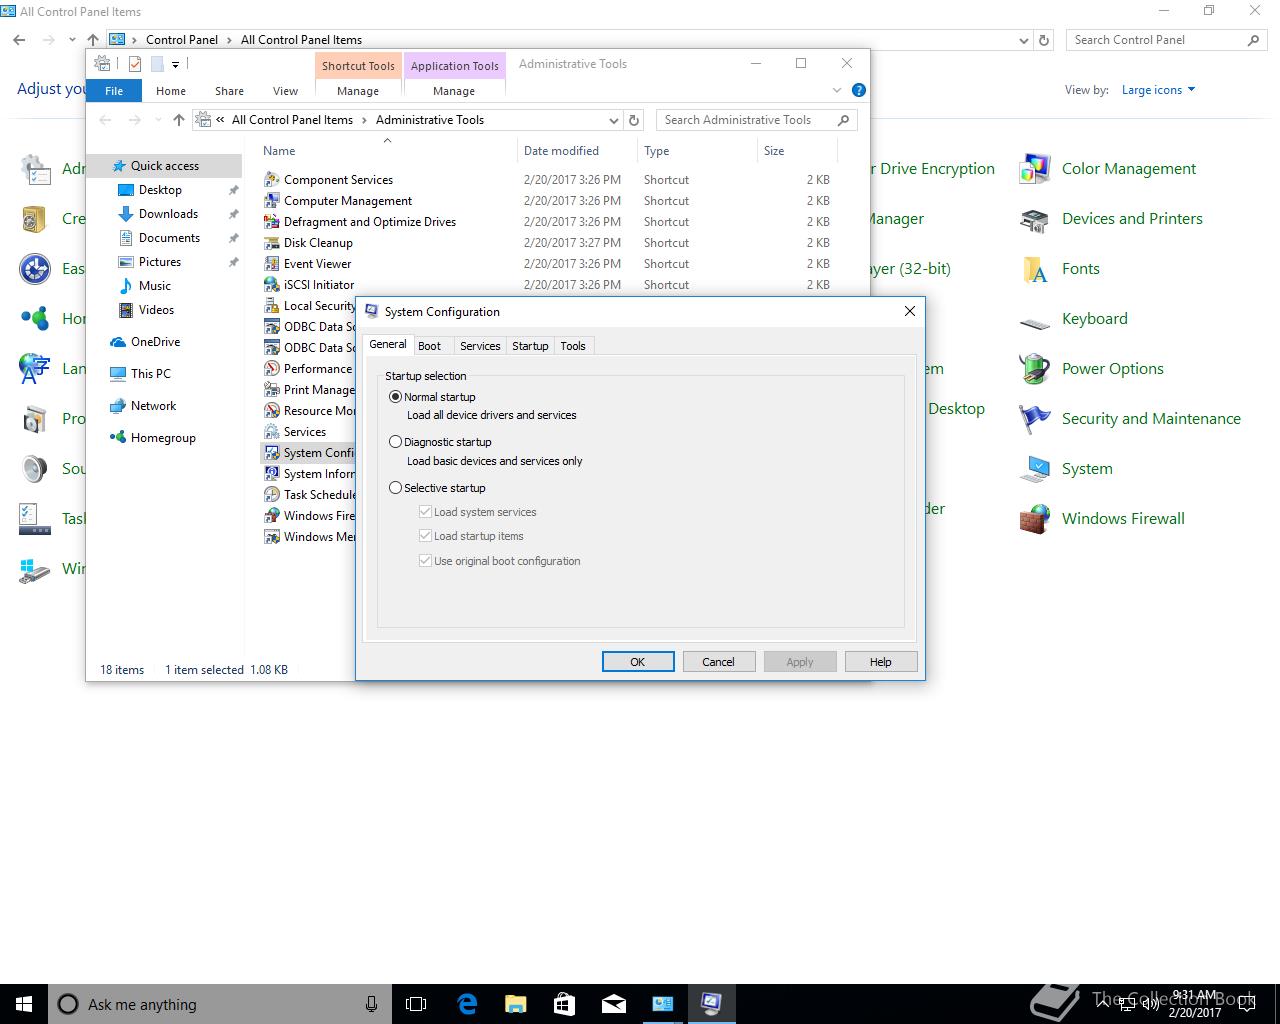Open Devices and Printers icon
Screen dimensions: 1280x1024
1034,219
